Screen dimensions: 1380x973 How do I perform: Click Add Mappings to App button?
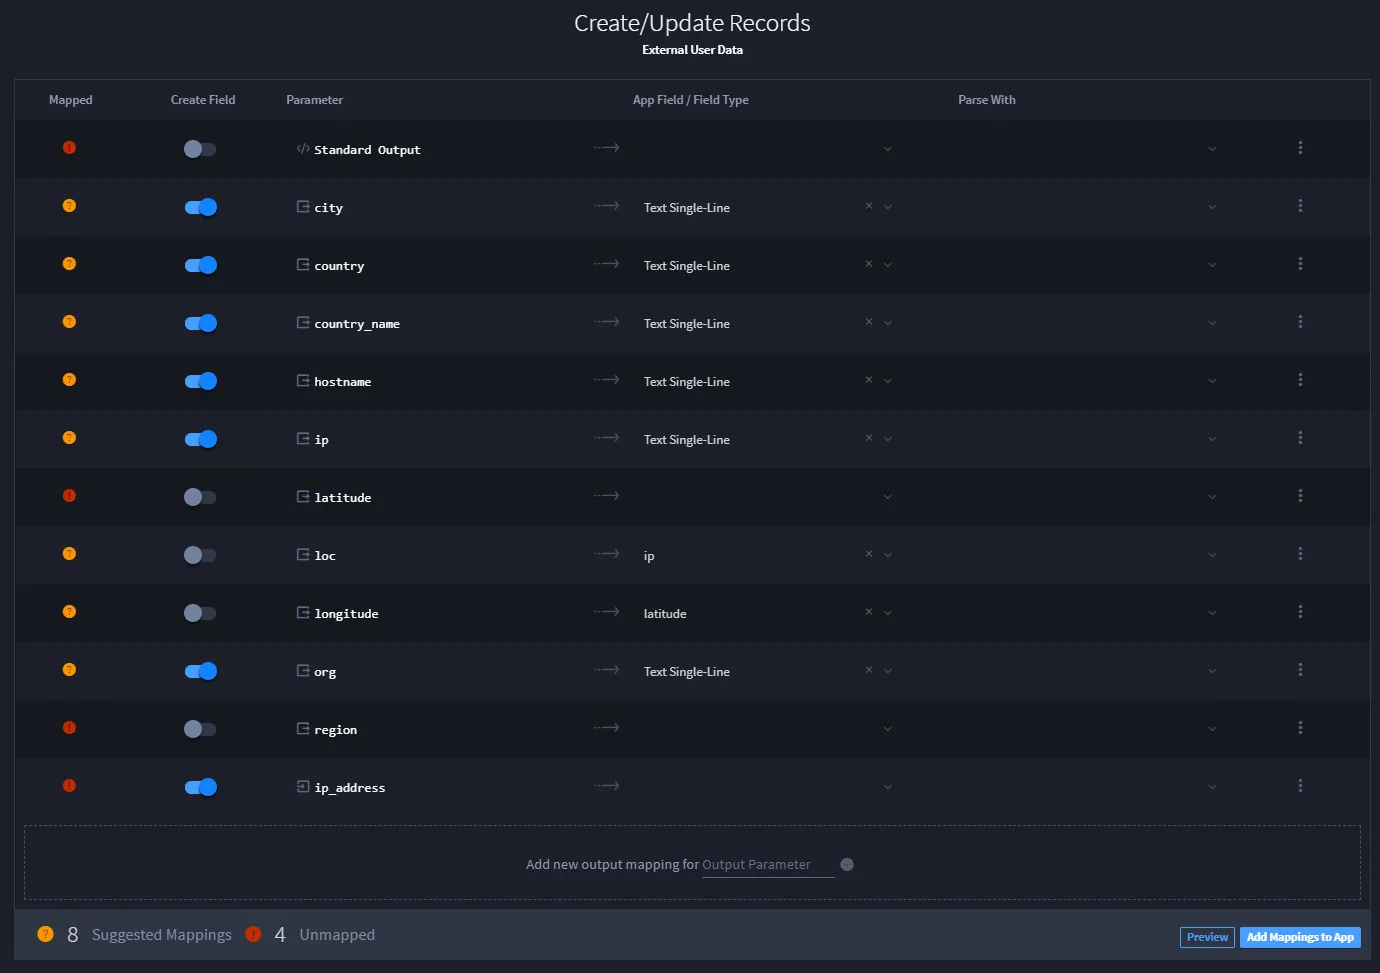1300,937
